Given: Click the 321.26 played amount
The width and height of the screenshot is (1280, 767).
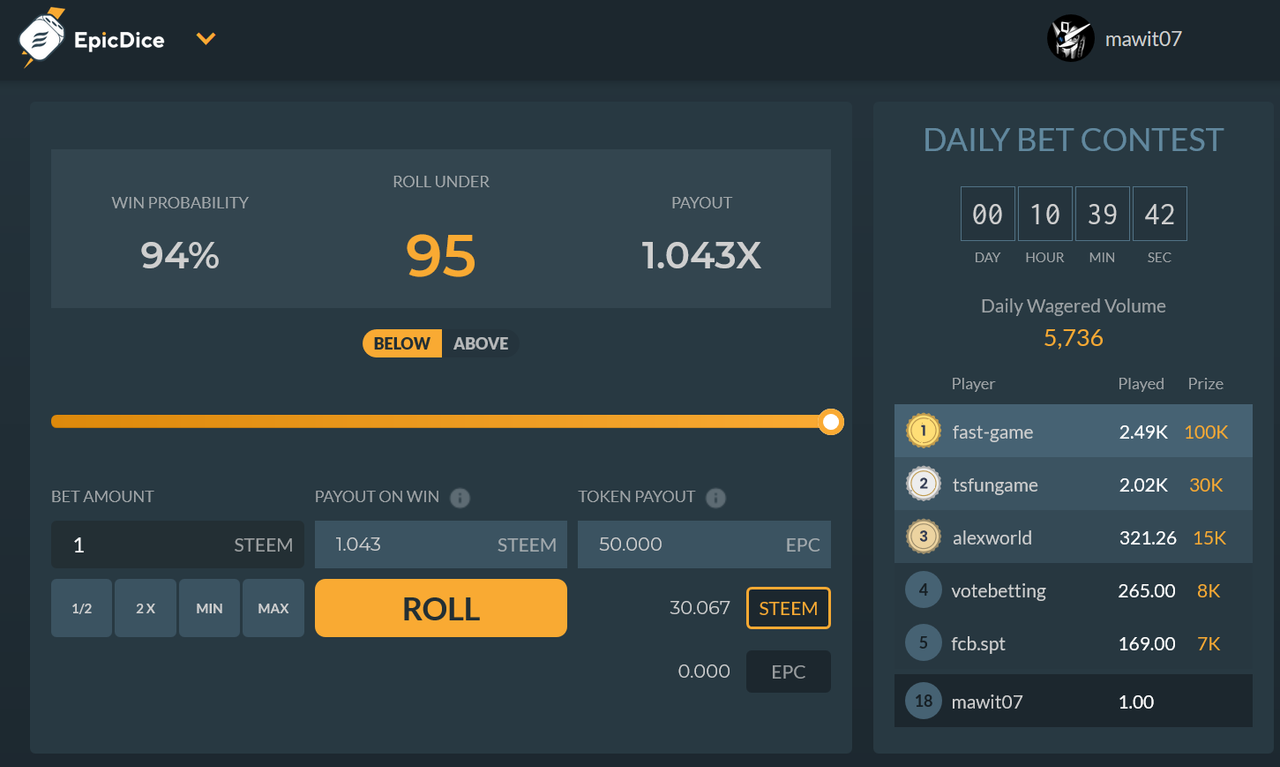Looking at the screenshot, I should [1148, 538].
